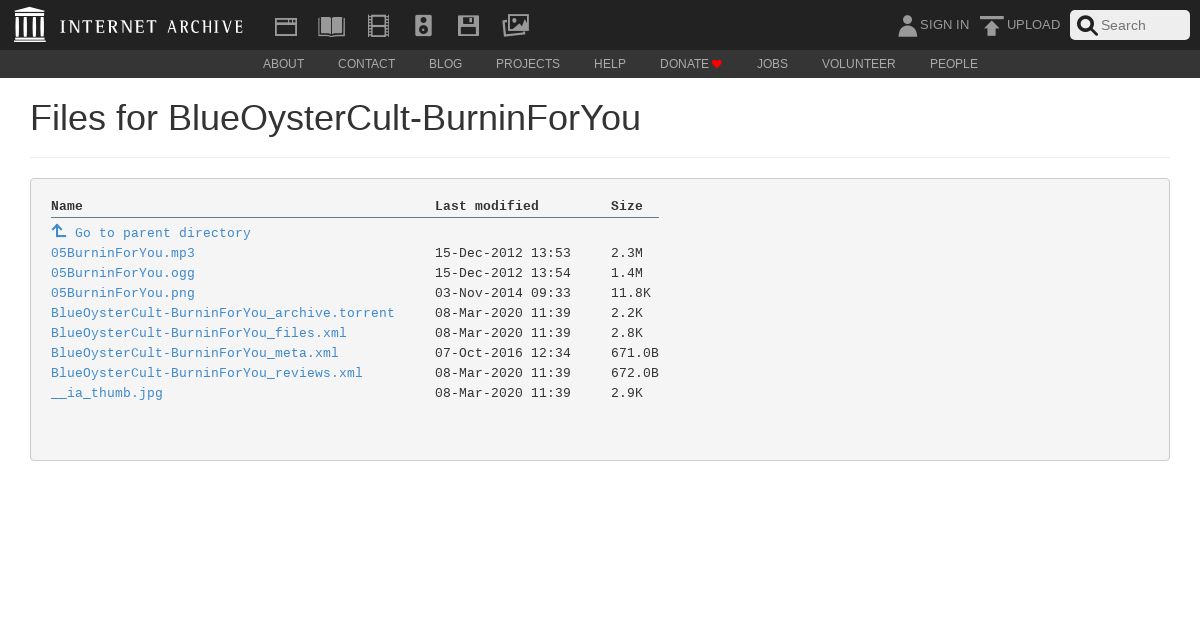Select date 15-Dec-2012 13:54
Screen dimensions: 1200x630
pyautogui.click(x=503, y=273)
